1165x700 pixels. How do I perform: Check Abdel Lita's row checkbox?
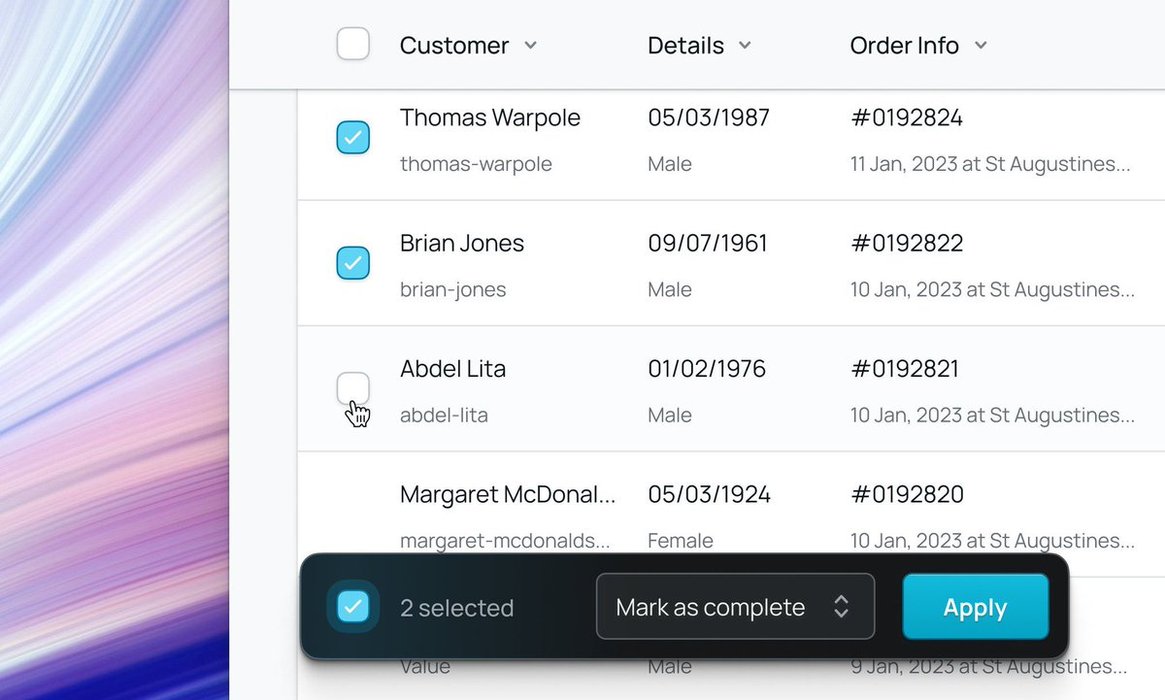(353, 388)
